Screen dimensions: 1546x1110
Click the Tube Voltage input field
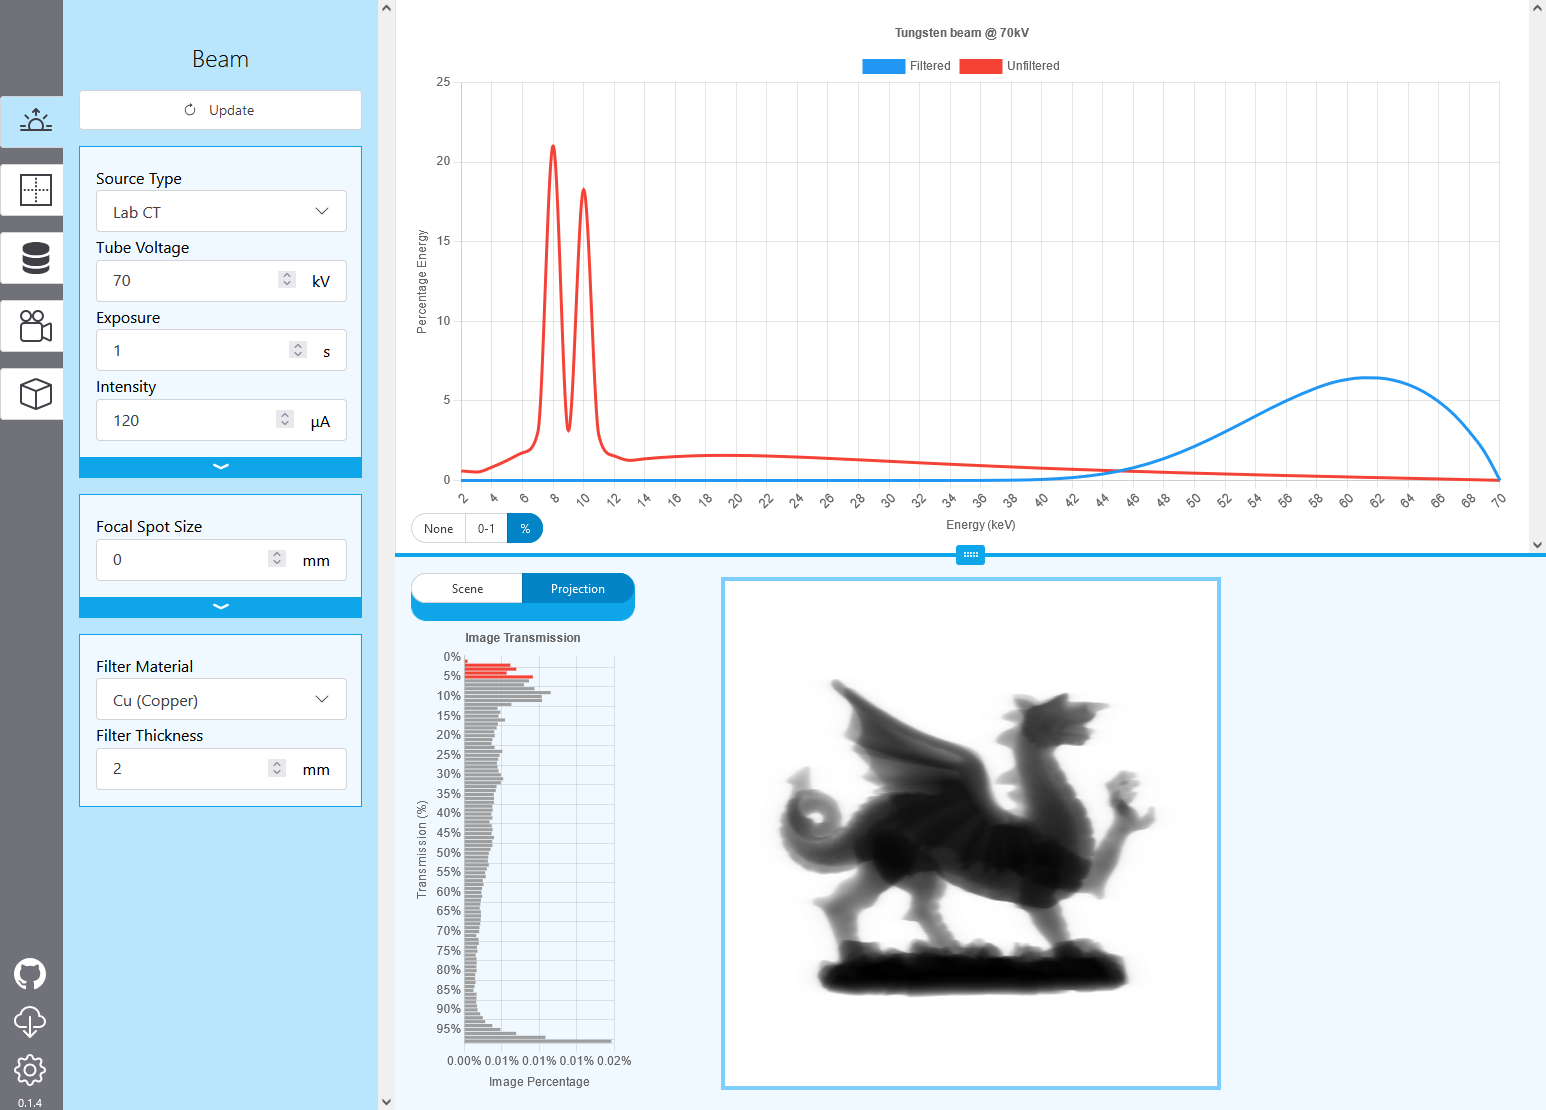point(221,281)
